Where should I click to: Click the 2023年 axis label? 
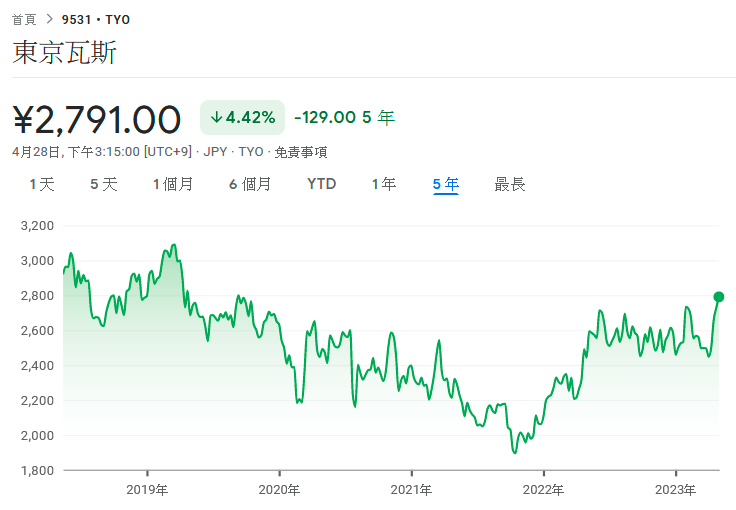(675, 490)
